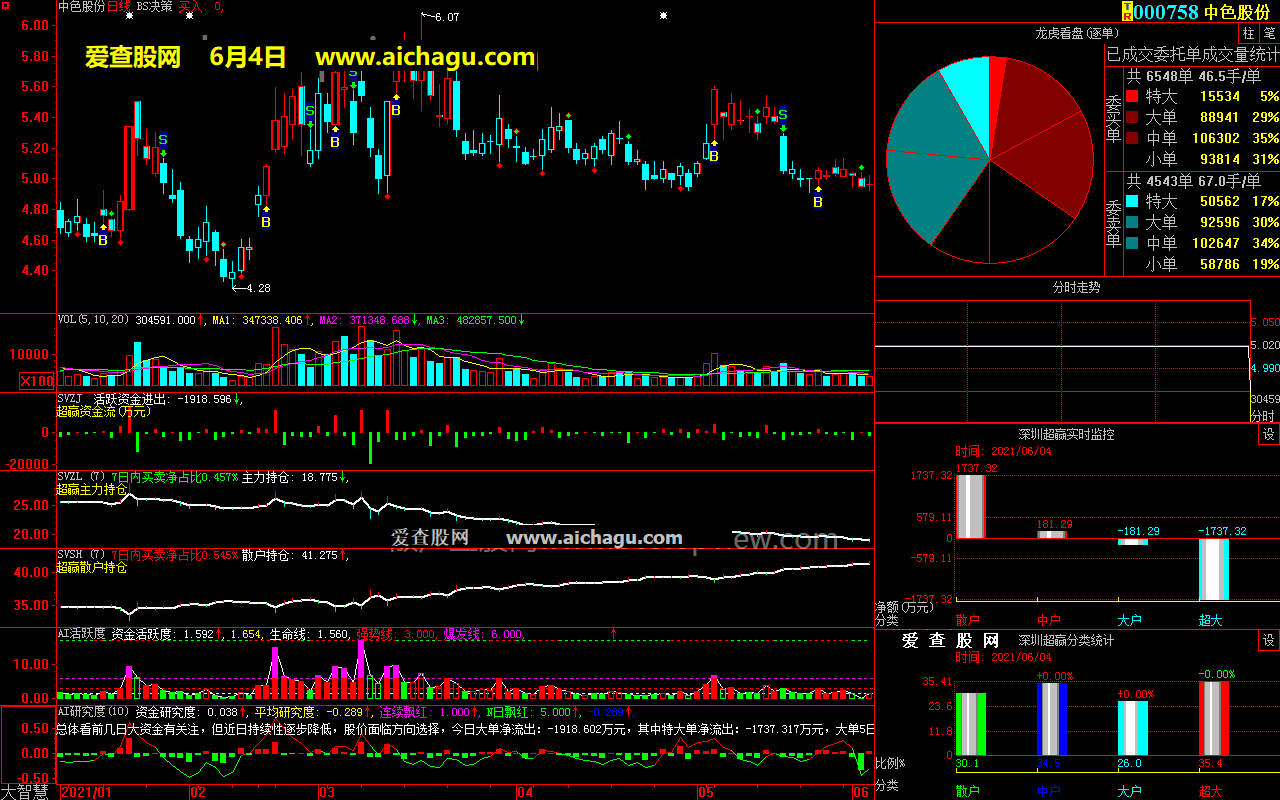The width and height of the screenshot is (1280, 800).
Task: Click the 共6548单 buy order count
Action: click(x=1160, y=76)
